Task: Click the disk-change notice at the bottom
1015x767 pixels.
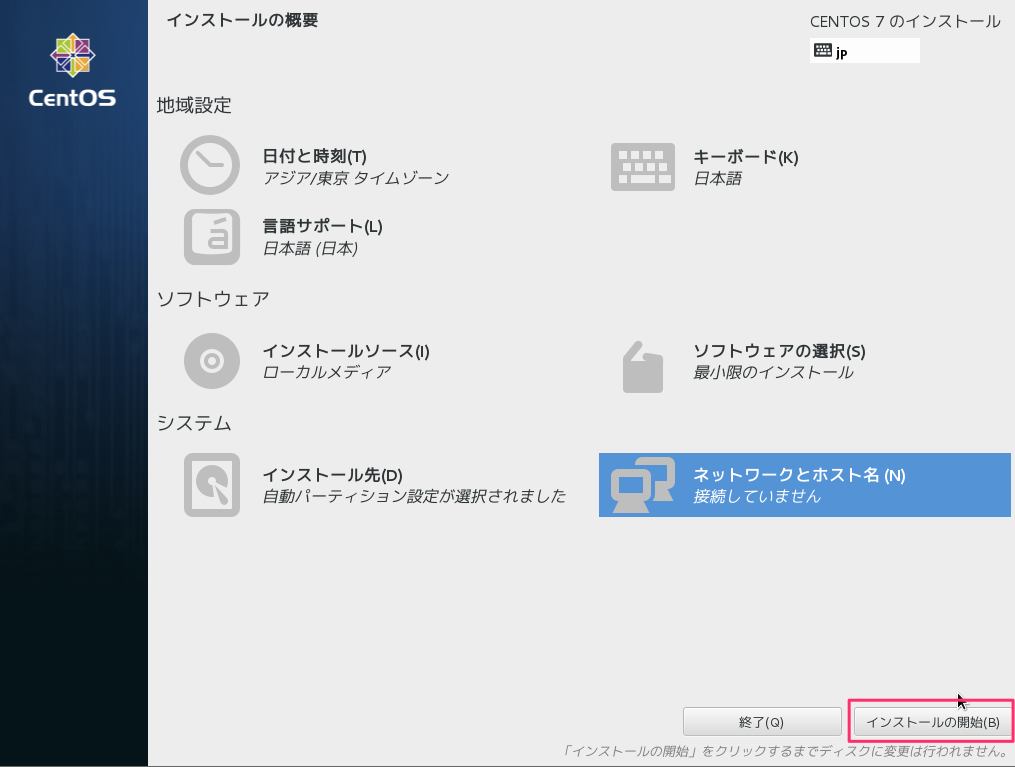Action: click(785, 751)
